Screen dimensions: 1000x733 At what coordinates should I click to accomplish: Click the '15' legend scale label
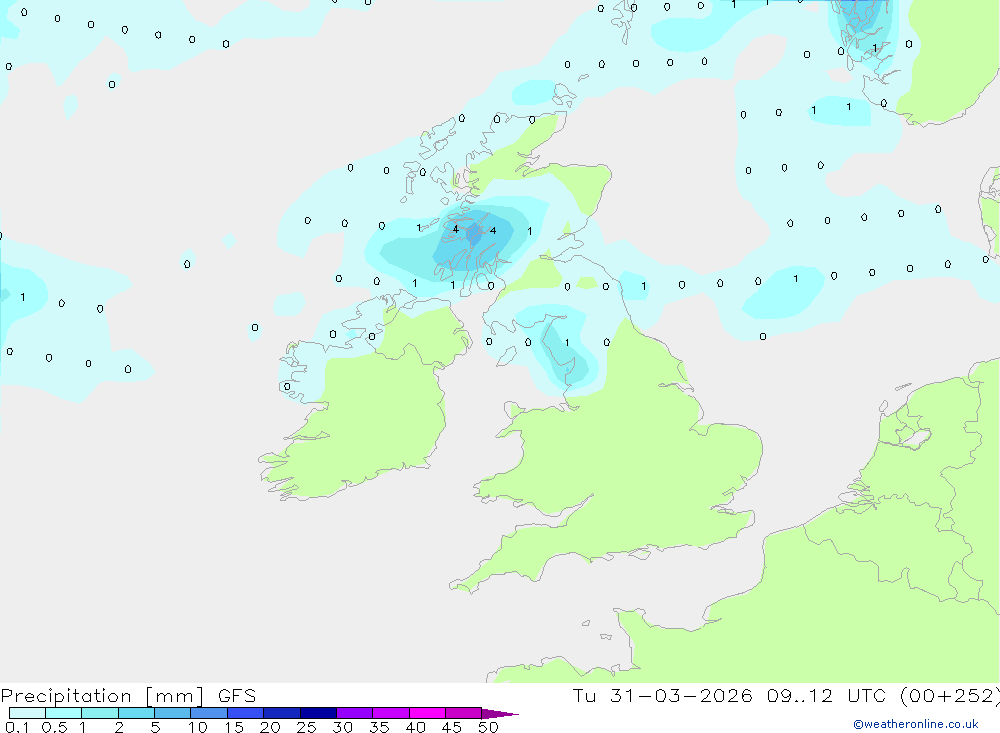coord(233,727)
